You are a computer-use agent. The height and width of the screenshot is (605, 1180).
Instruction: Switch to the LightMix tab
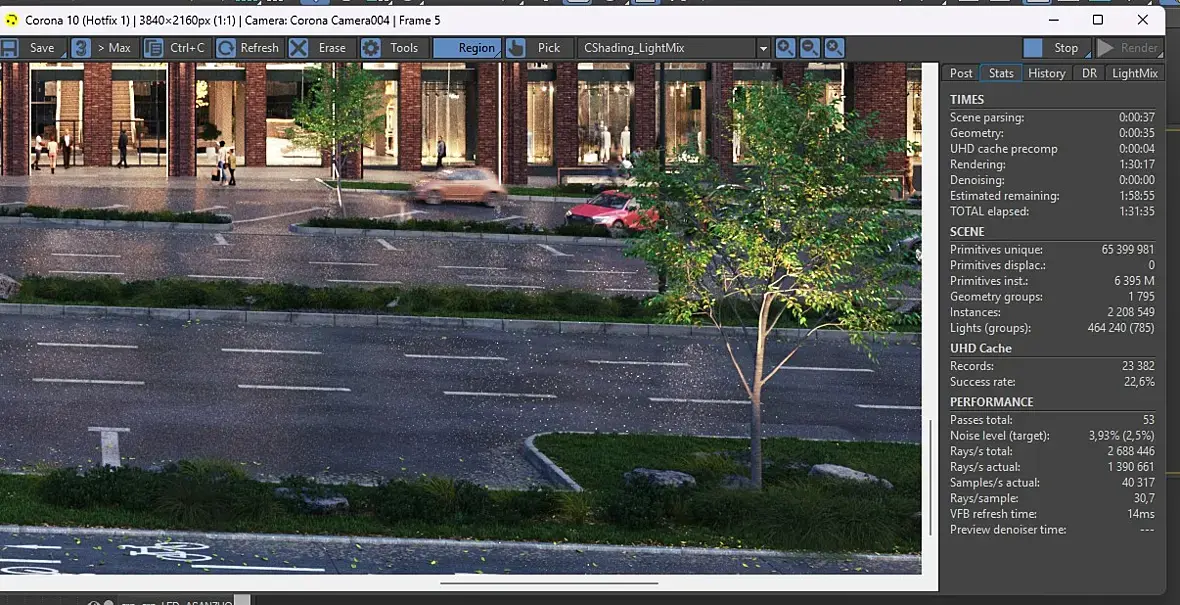[x=1135, y=73]
